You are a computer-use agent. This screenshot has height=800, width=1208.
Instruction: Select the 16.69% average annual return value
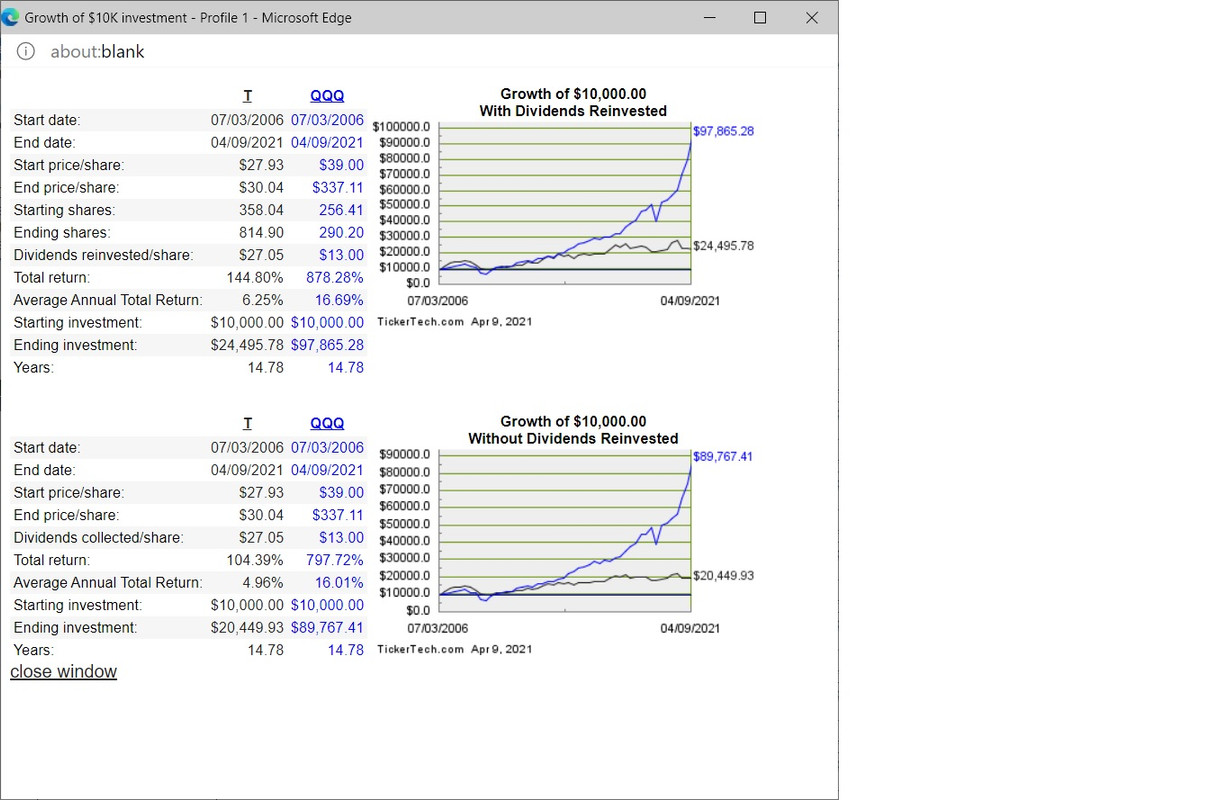click(x=339, y=300)
